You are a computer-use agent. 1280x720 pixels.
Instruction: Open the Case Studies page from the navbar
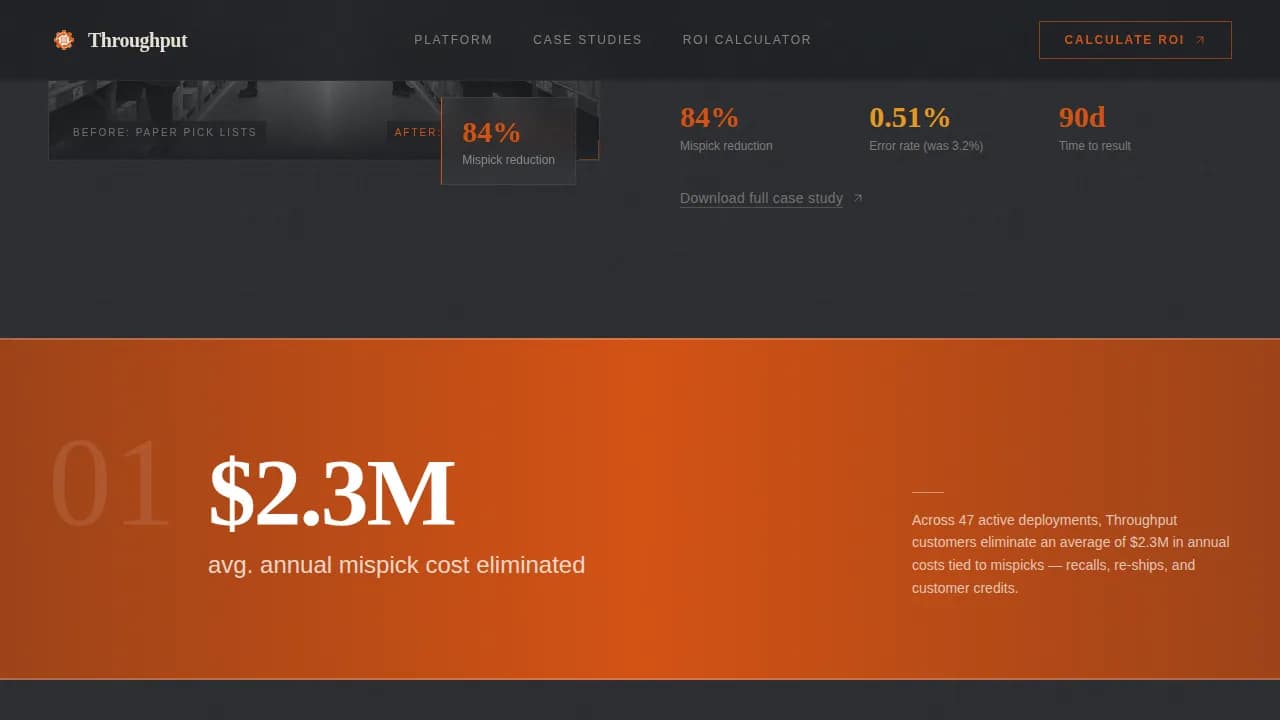588,40
